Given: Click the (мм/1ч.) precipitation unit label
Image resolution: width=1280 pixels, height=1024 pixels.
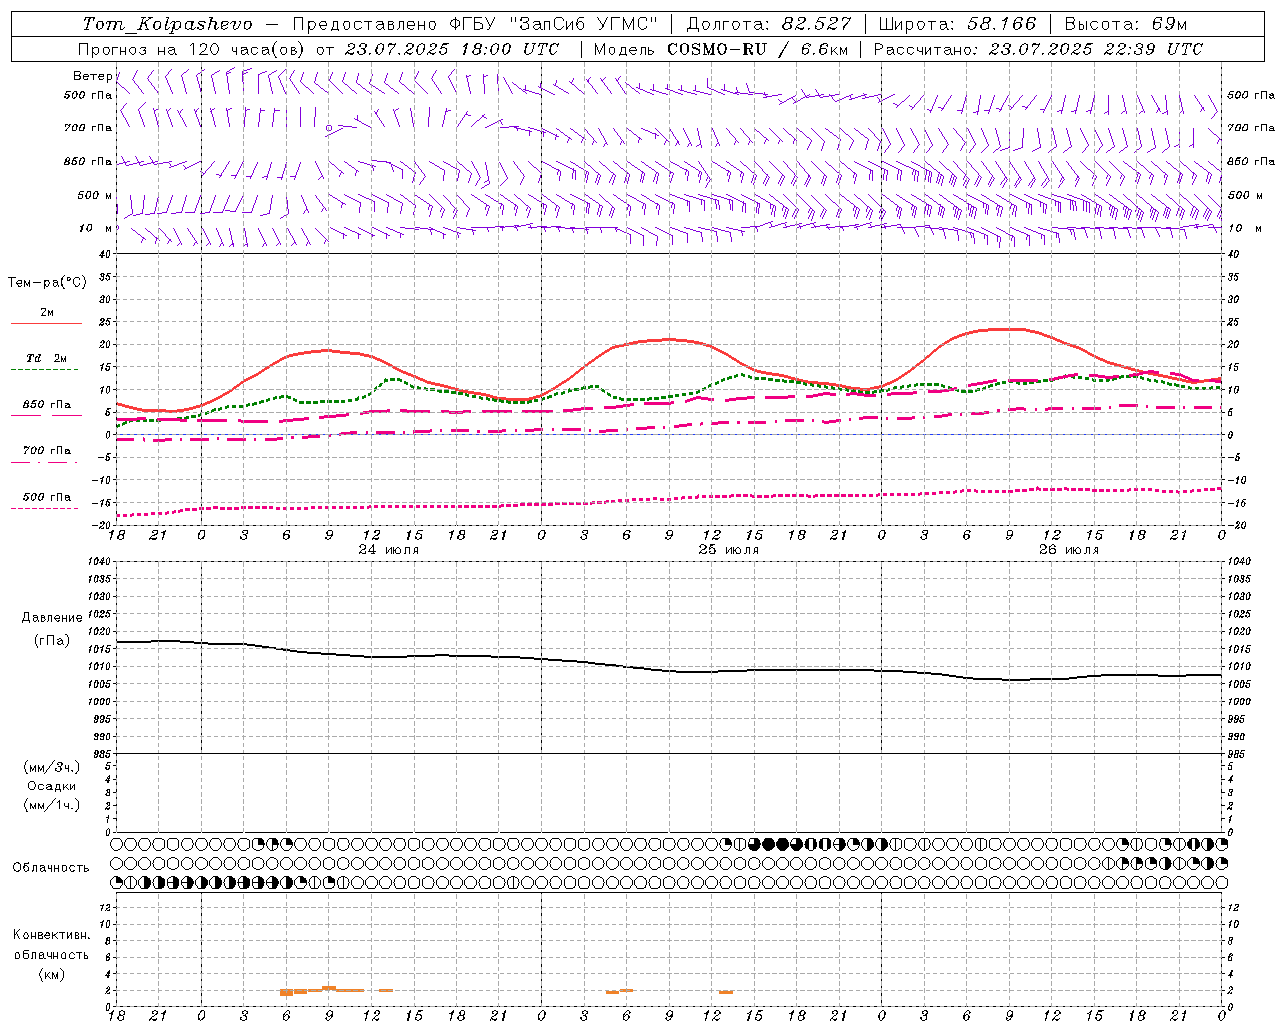Looking at the screenshot, I should [52, 805].
